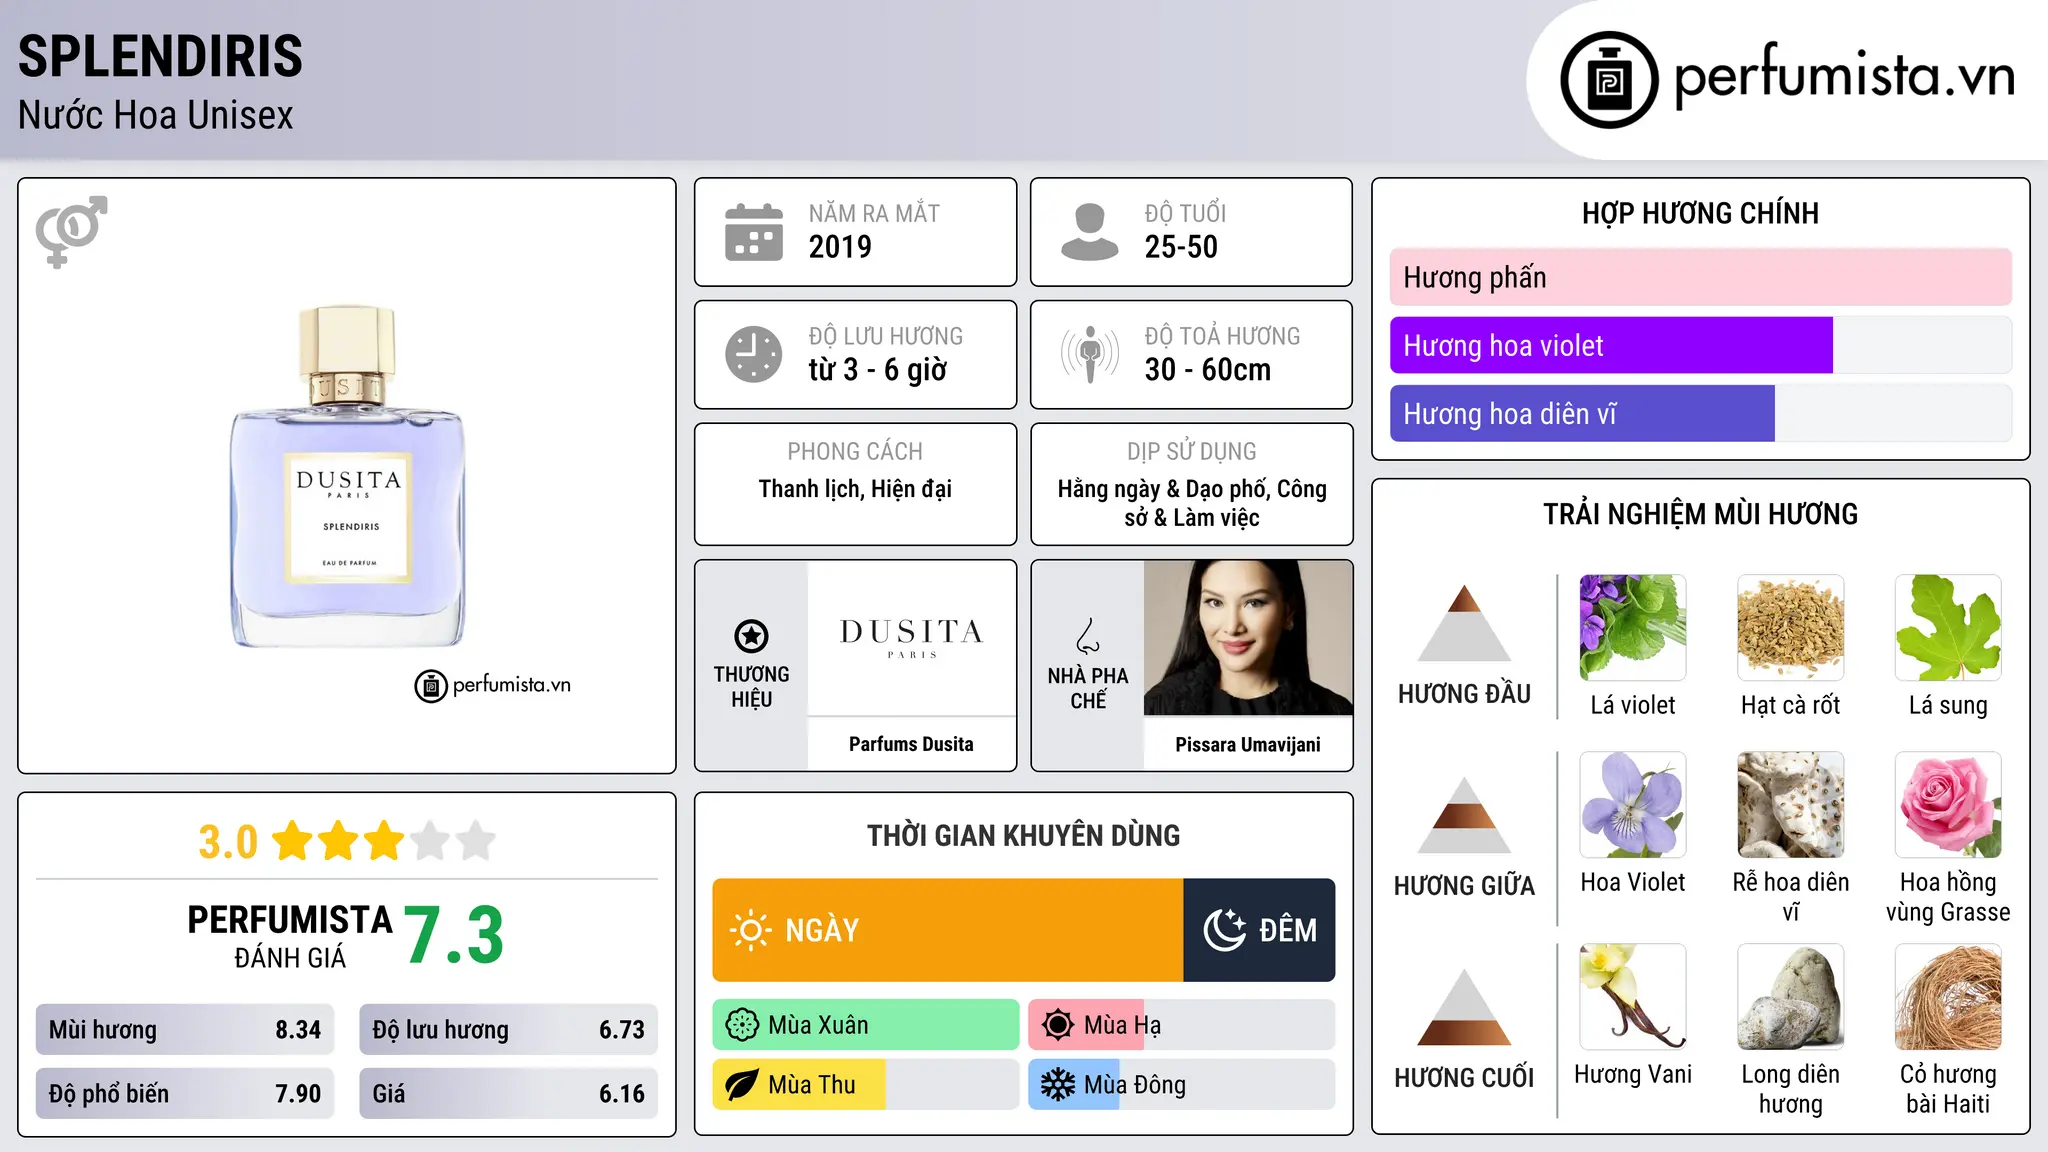This screenshot has width=2048, height=1152.
Task: Click the nose icon above Nhà pha chế
Action: point(1088,636)
